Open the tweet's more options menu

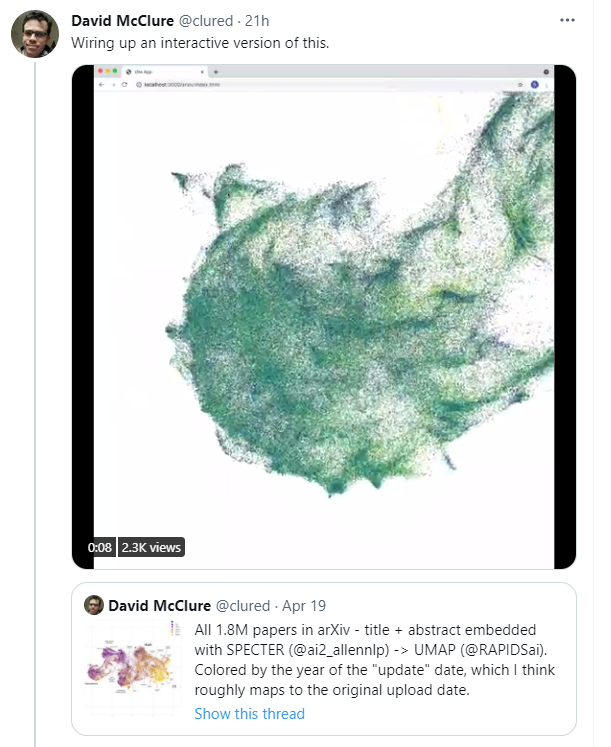568,20
